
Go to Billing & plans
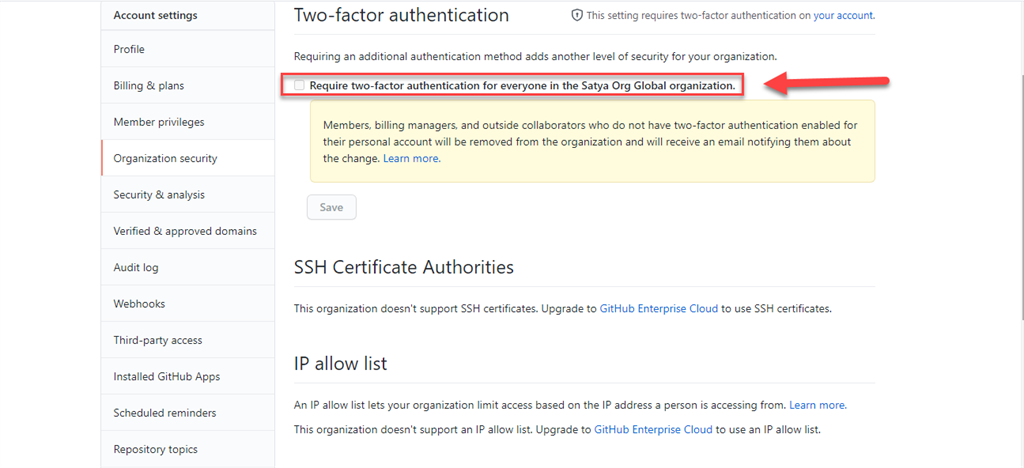point(187,86)
